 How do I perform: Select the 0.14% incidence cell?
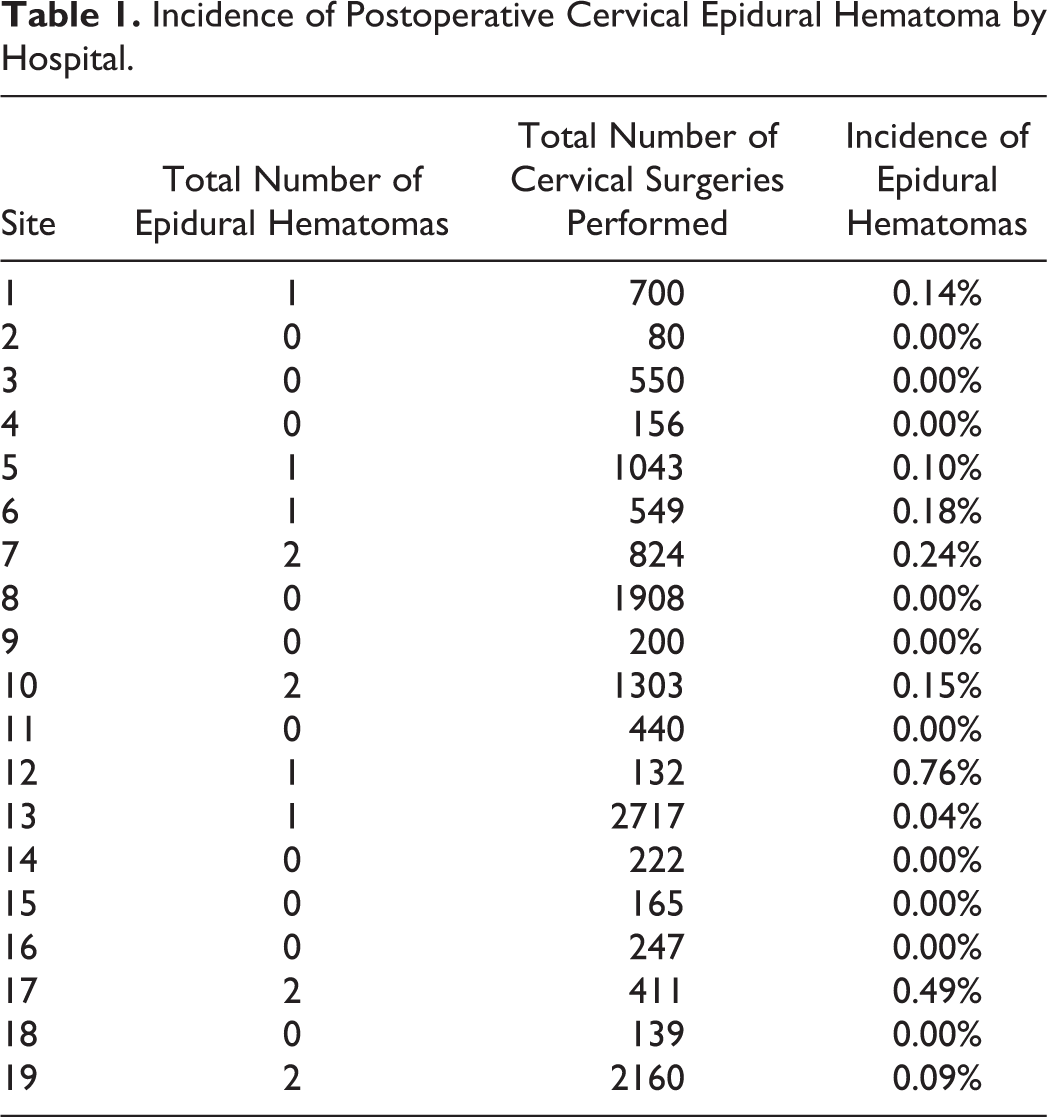[x=937, y=293]
